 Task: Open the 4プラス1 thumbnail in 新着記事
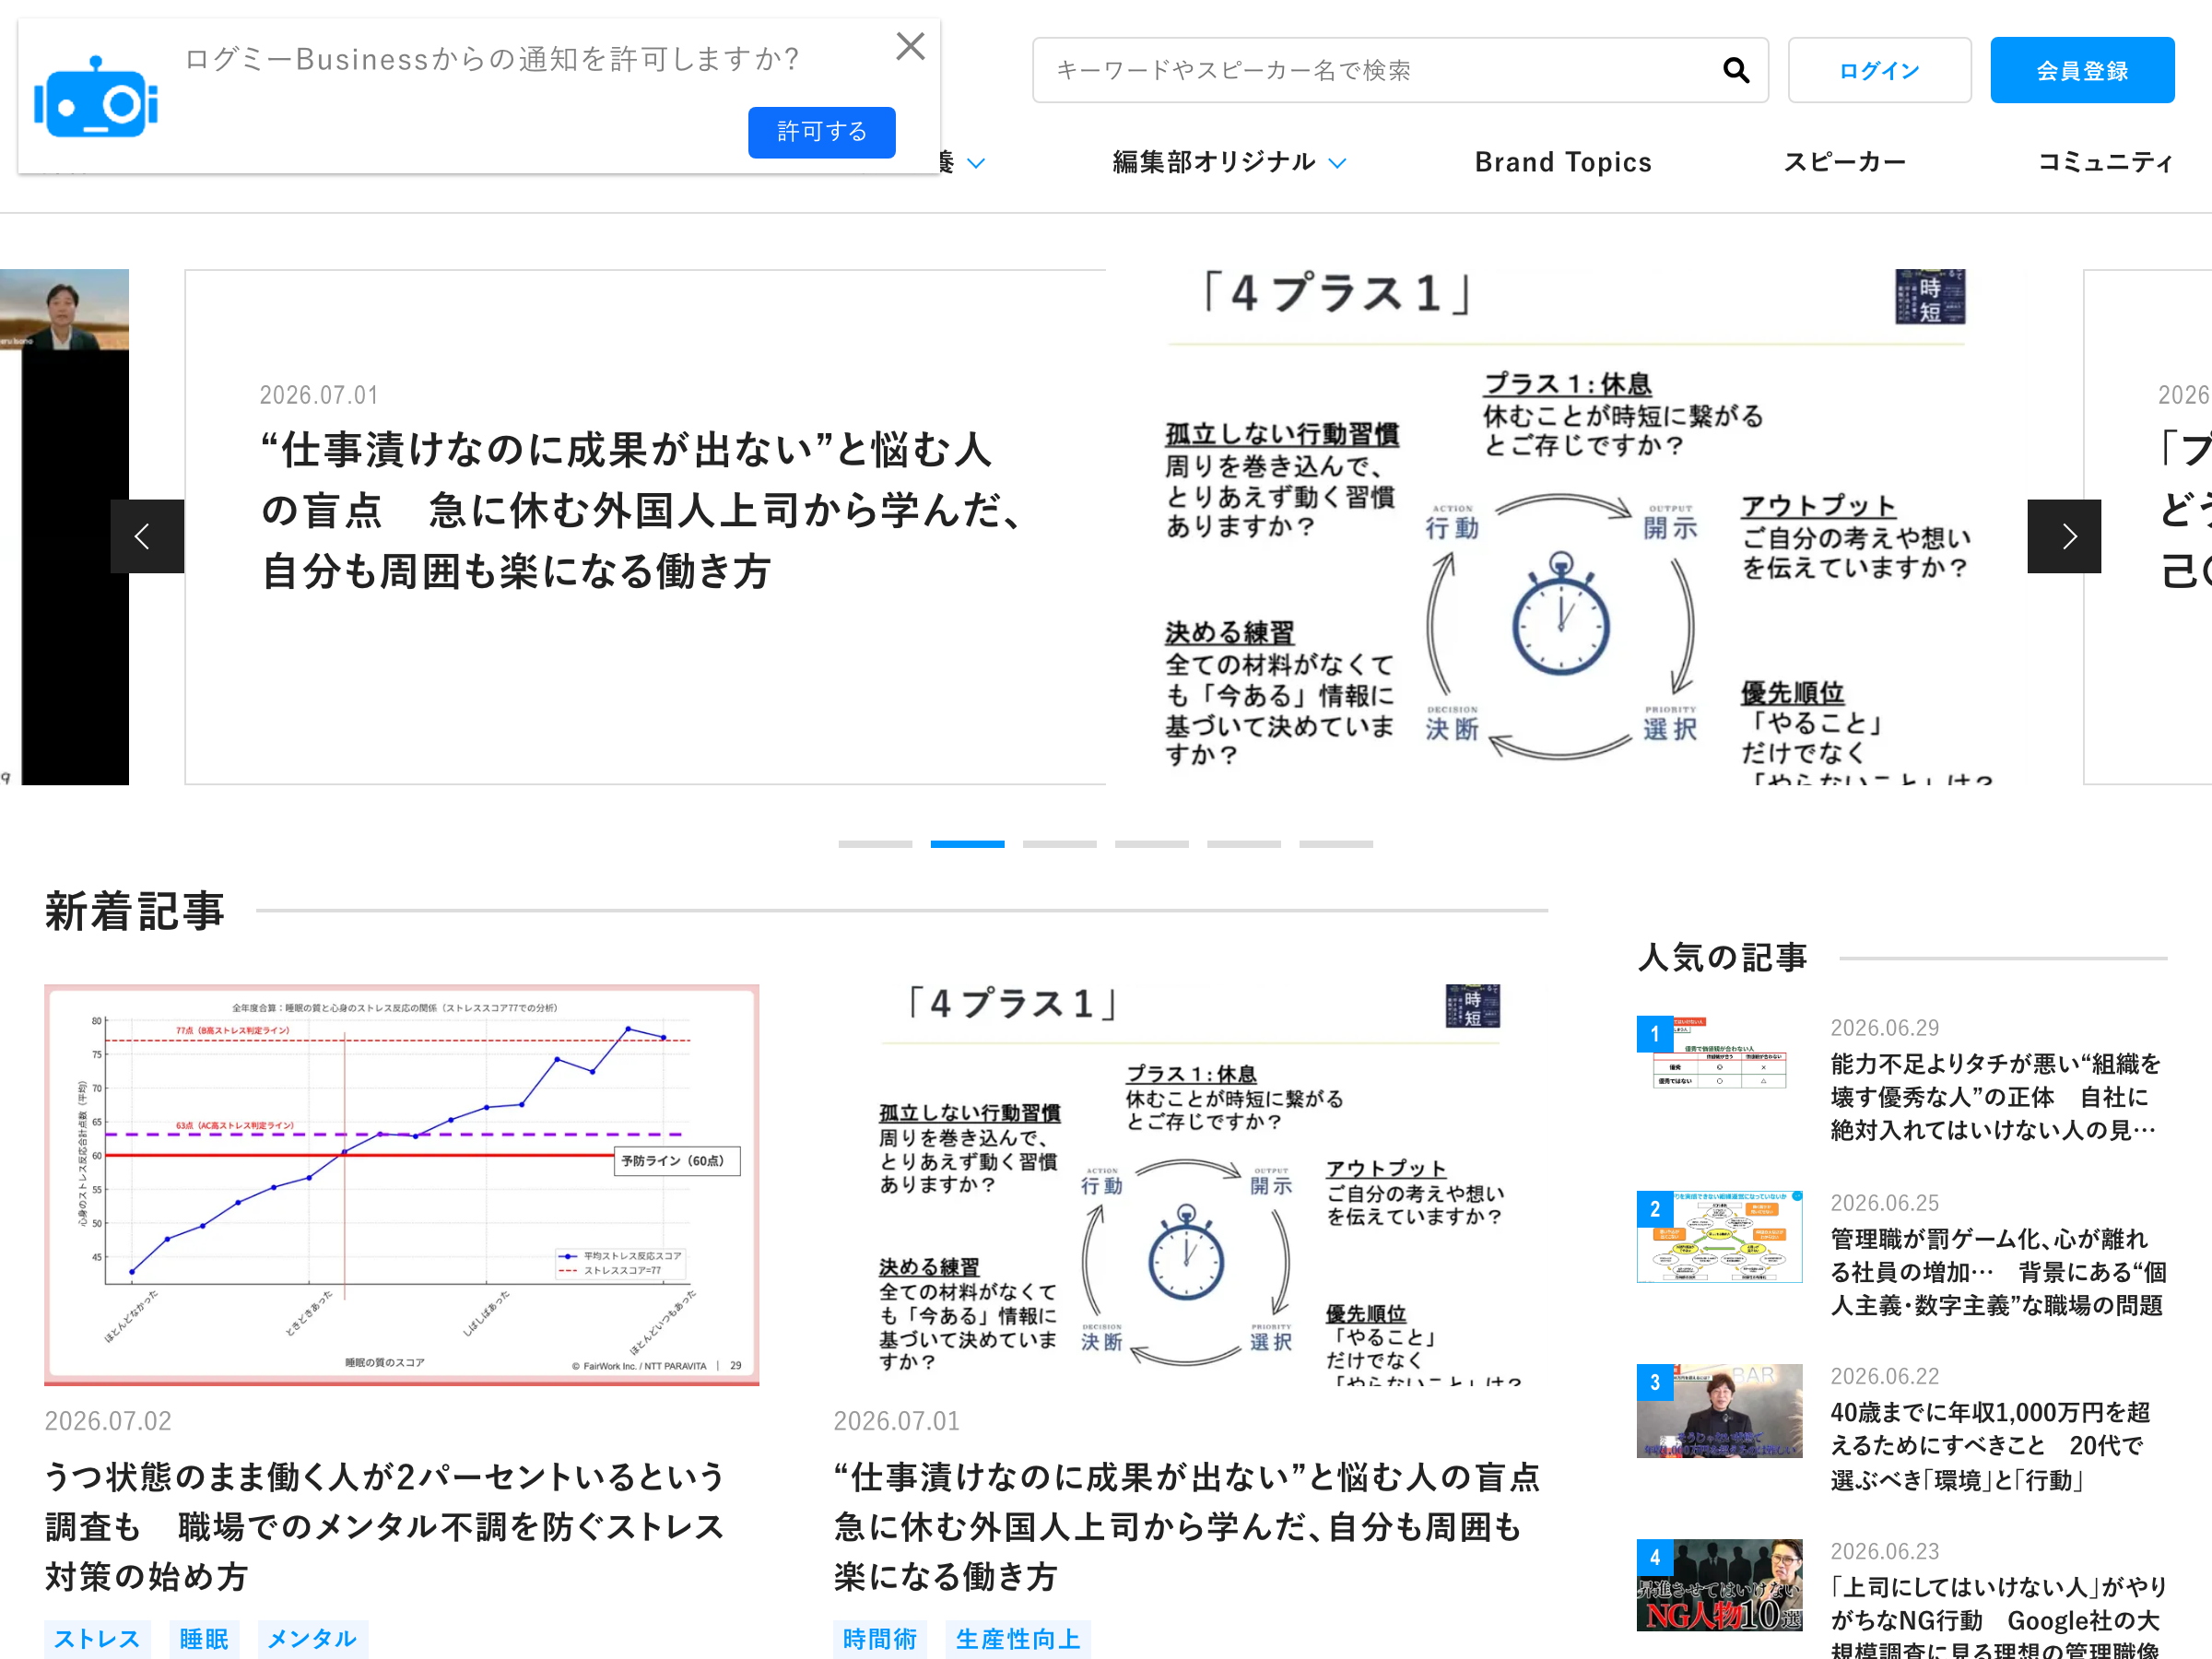(1191, 1185)
